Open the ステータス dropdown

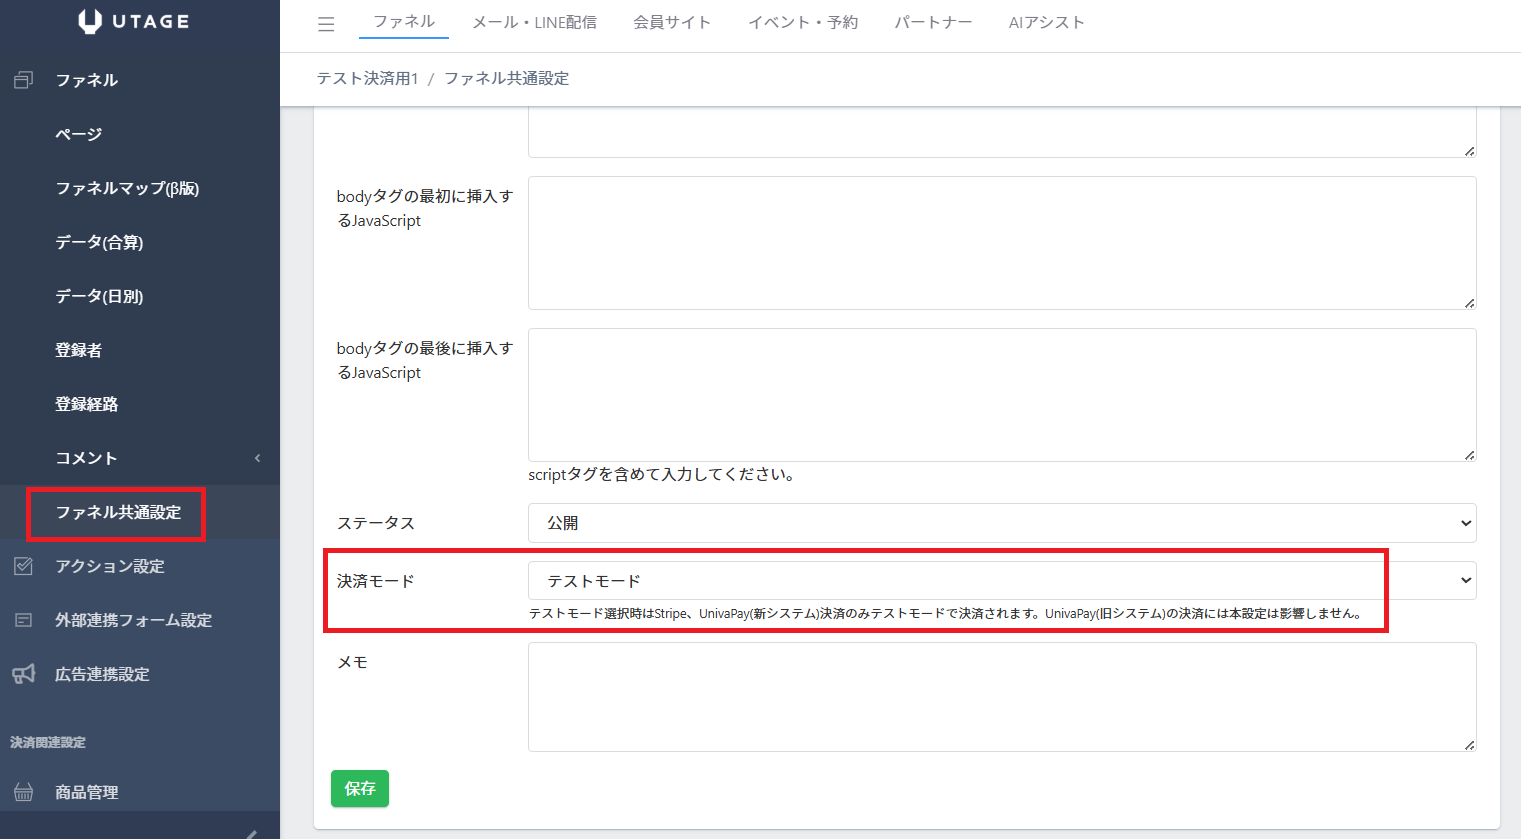pos(1001,523)
